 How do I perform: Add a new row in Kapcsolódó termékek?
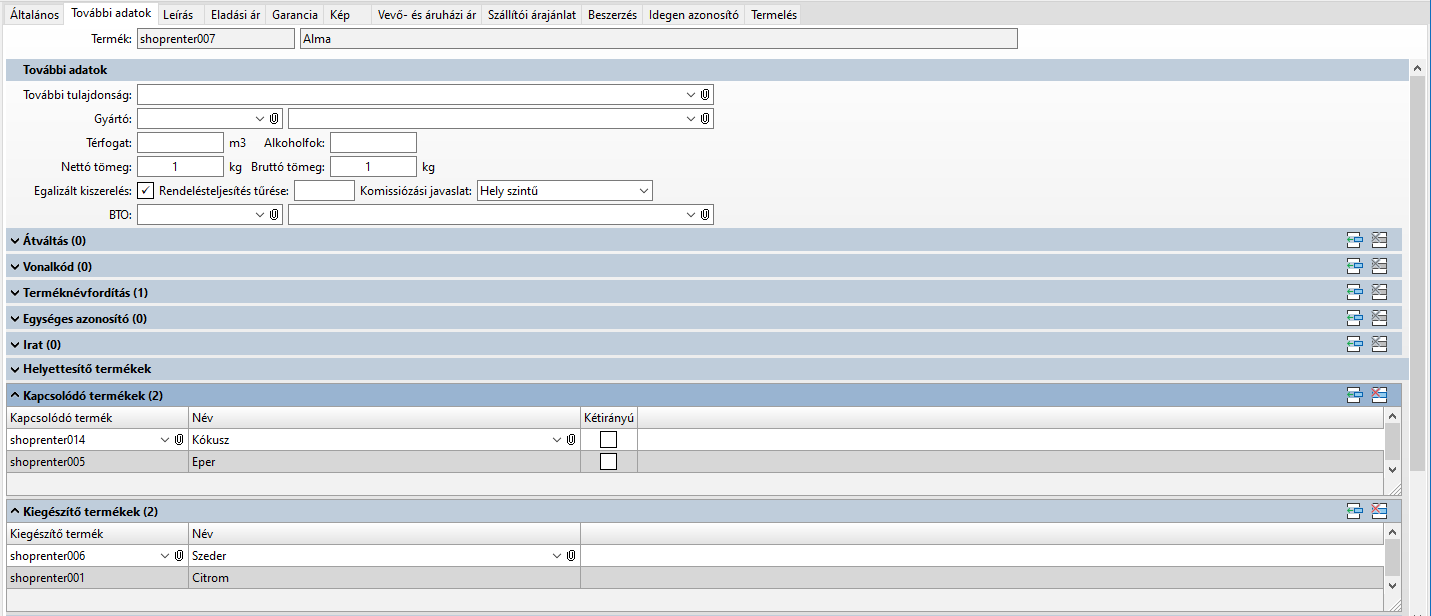coord(1355,395)
